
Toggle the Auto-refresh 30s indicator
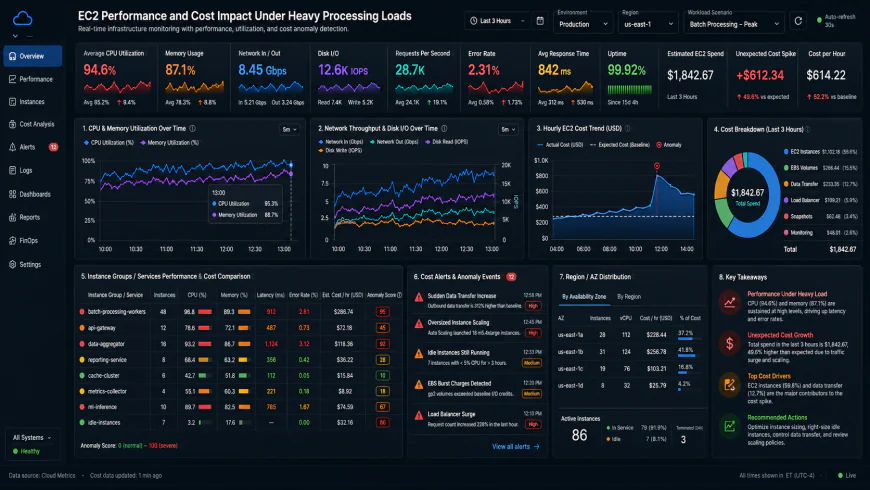click(x=836, y=21)
